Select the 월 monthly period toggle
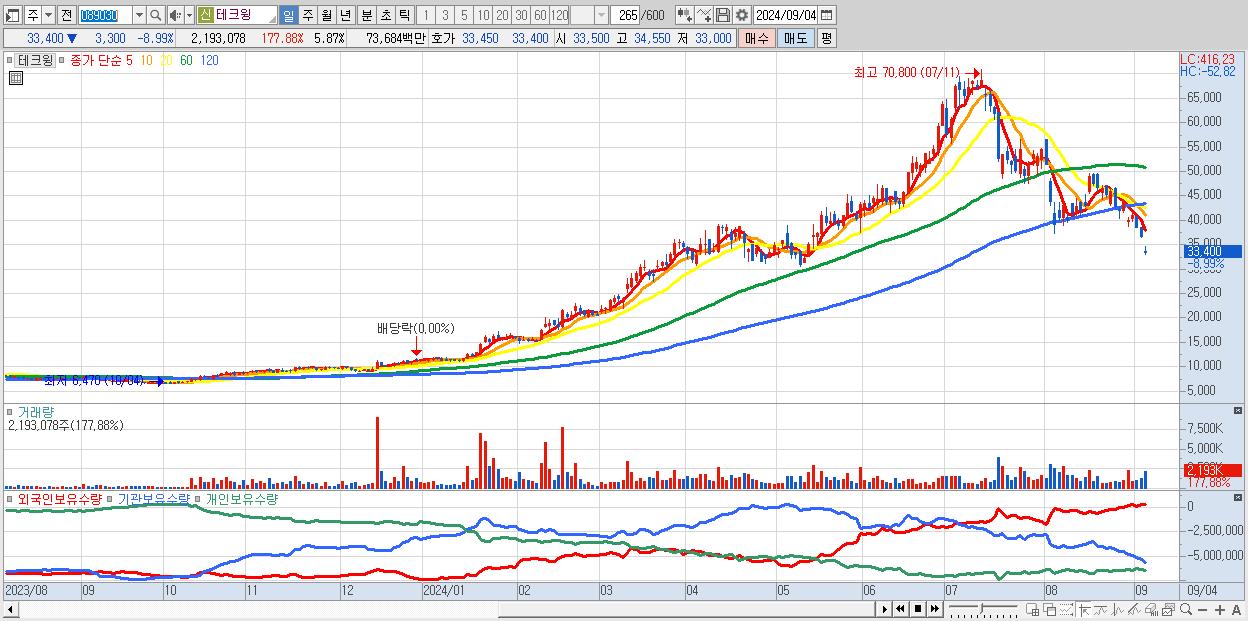The image size is (1248, 621). 326,15
